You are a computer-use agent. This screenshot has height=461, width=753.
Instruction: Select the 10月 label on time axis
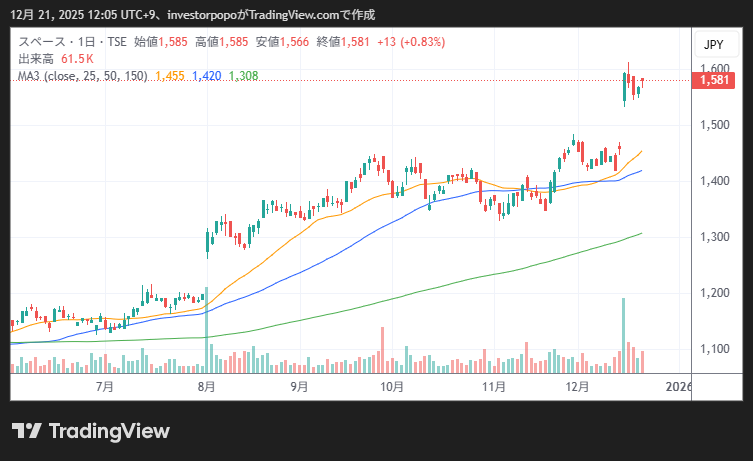click(392, 386)
